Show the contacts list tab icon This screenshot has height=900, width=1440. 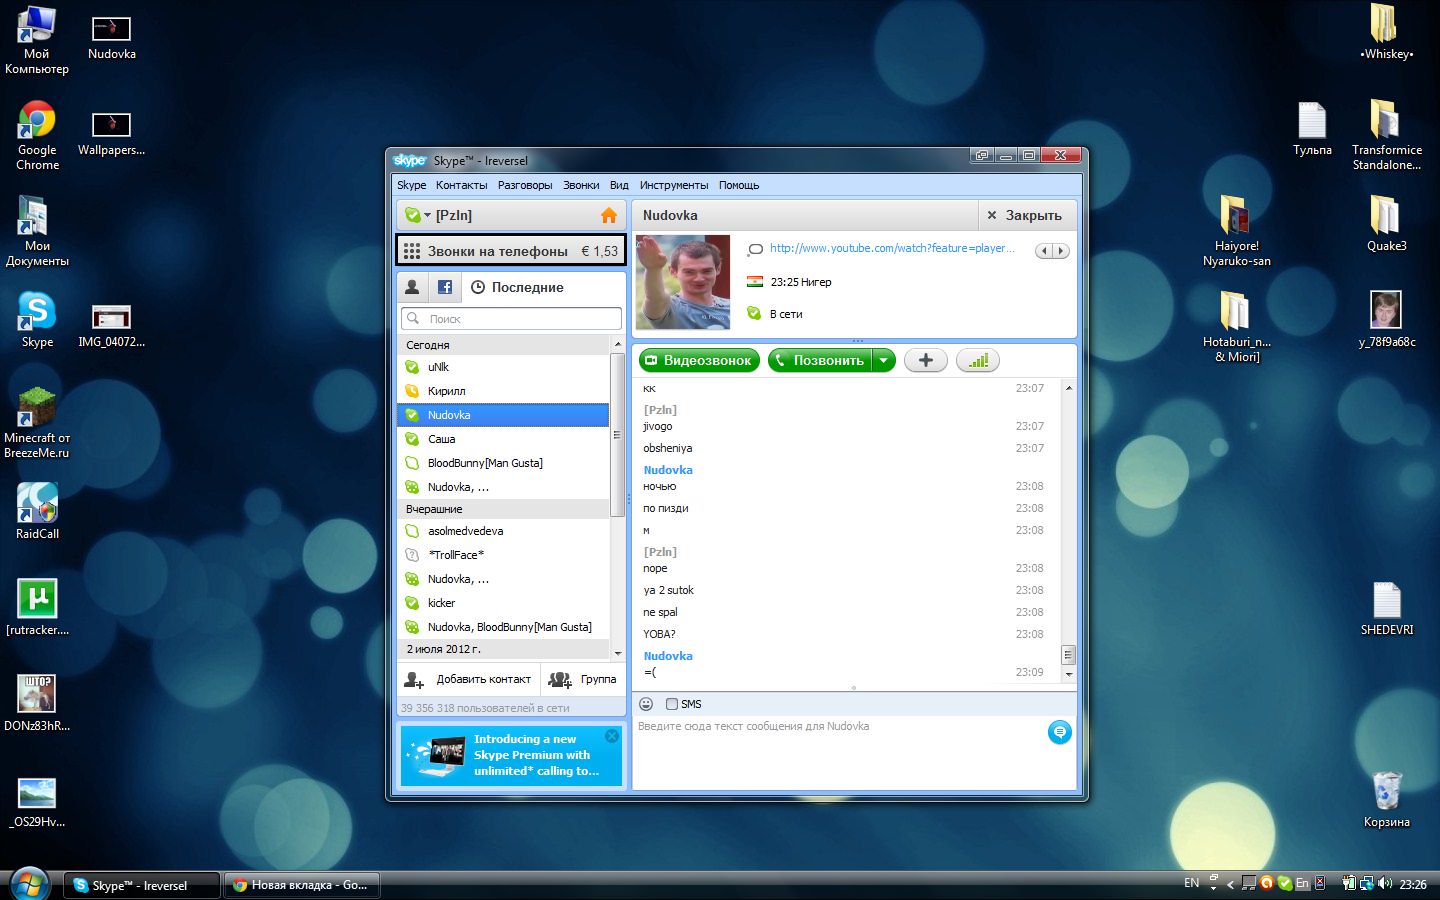[412, 287]
